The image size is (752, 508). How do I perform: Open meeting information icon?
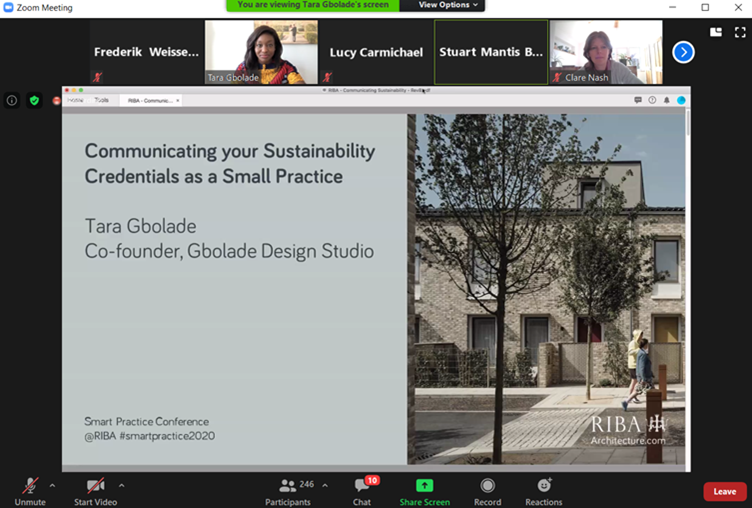[12, 100]
